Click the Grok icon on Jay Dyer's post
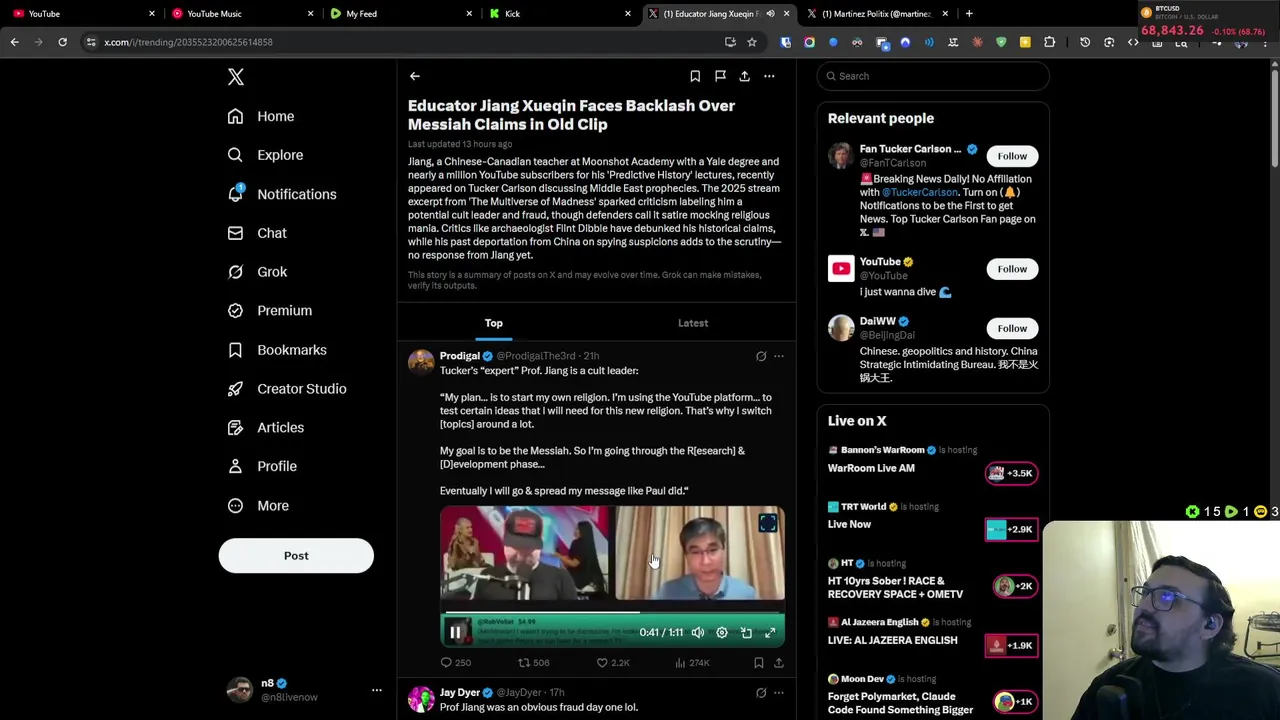The width and height of the screenshot is (1280, 720). (761, 692)
